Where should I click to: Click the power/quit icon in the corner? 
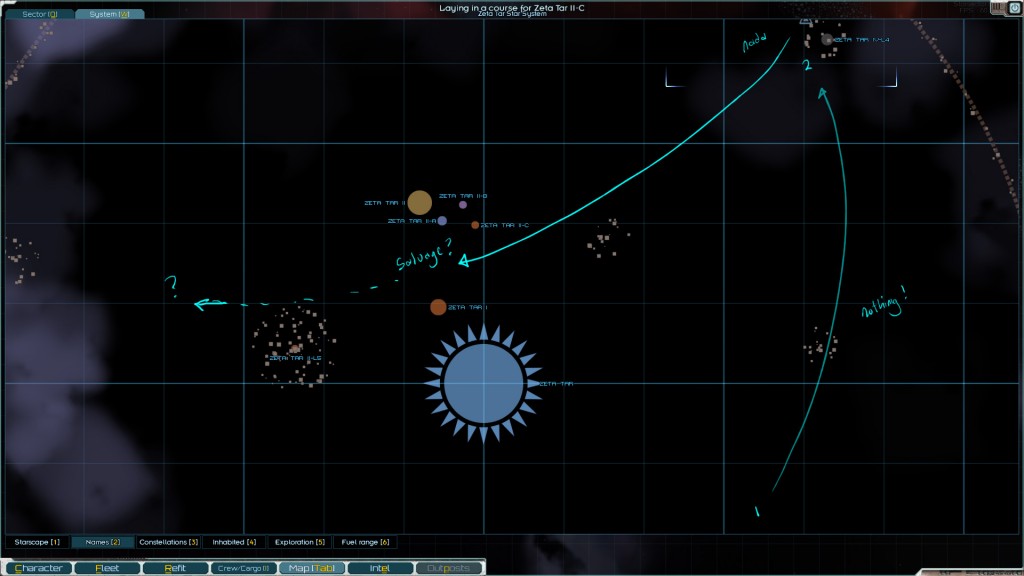pos(1015,8)
